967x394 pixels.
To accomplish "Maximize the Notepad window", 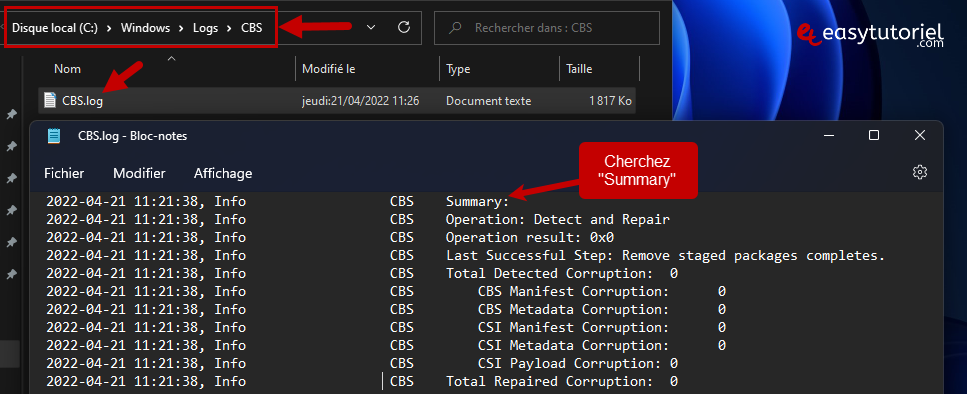I will (873, 136).
